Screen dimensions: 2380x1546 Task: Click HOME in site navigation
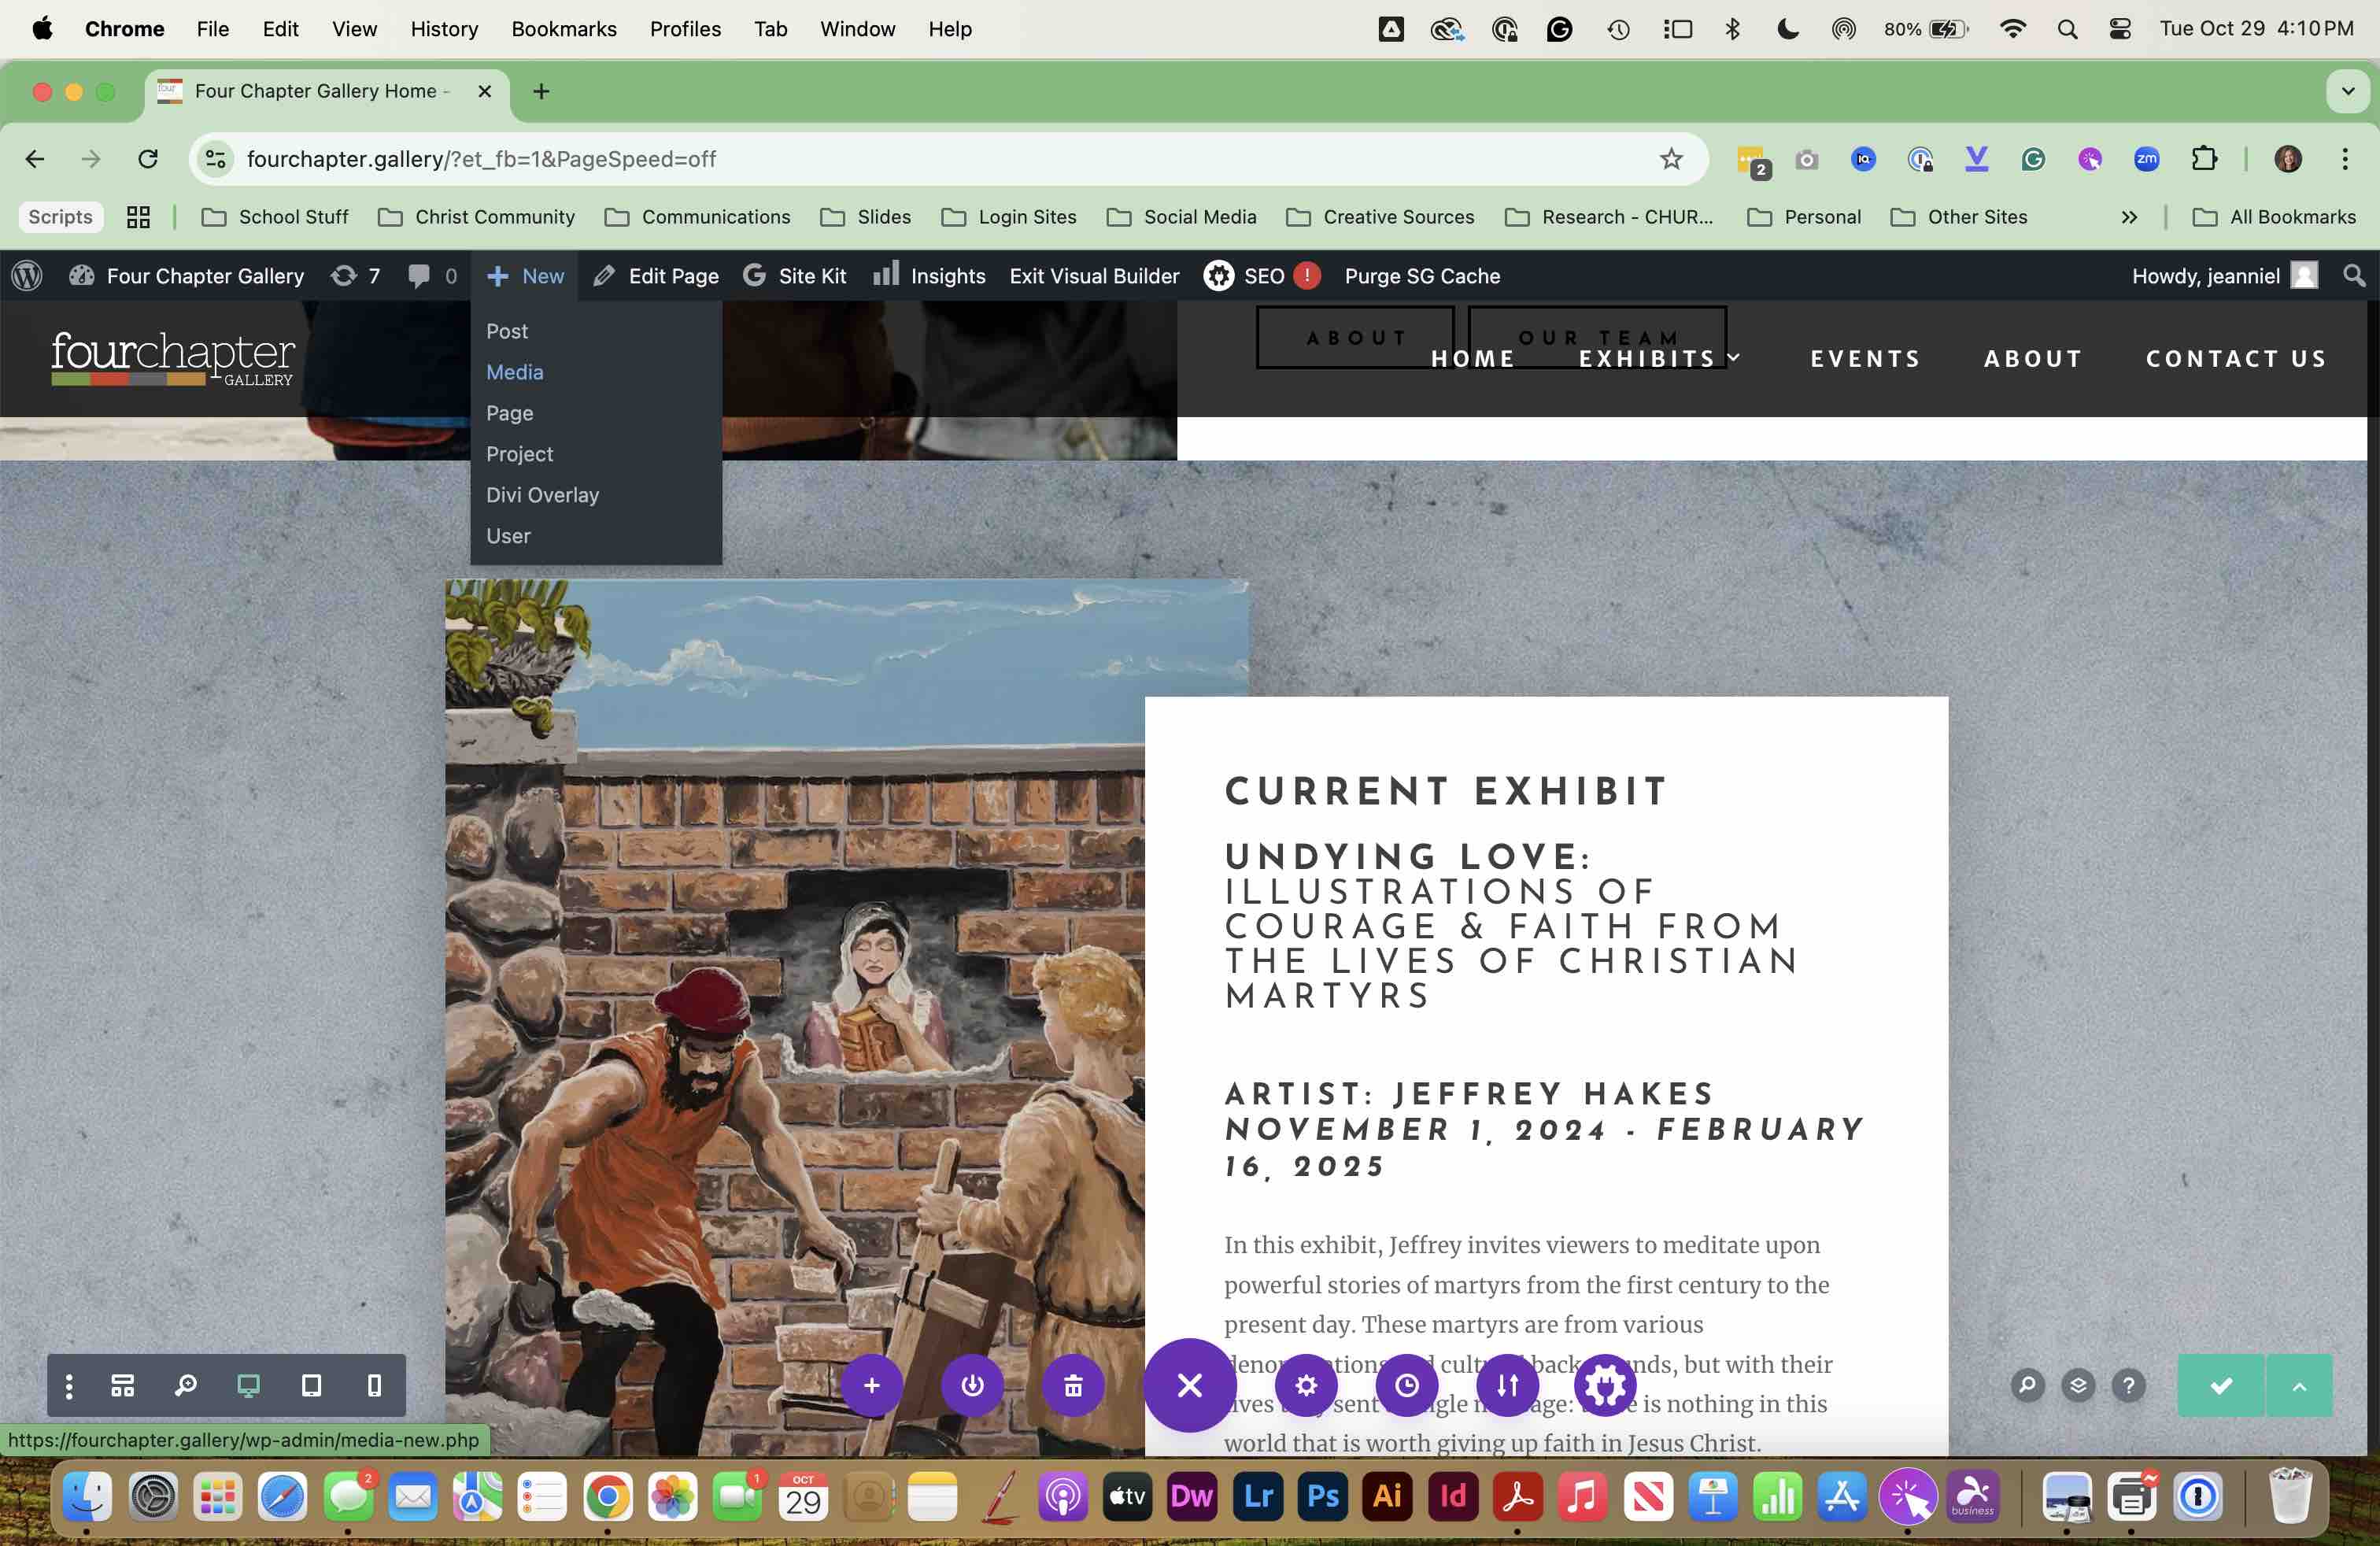point(1473,359)
